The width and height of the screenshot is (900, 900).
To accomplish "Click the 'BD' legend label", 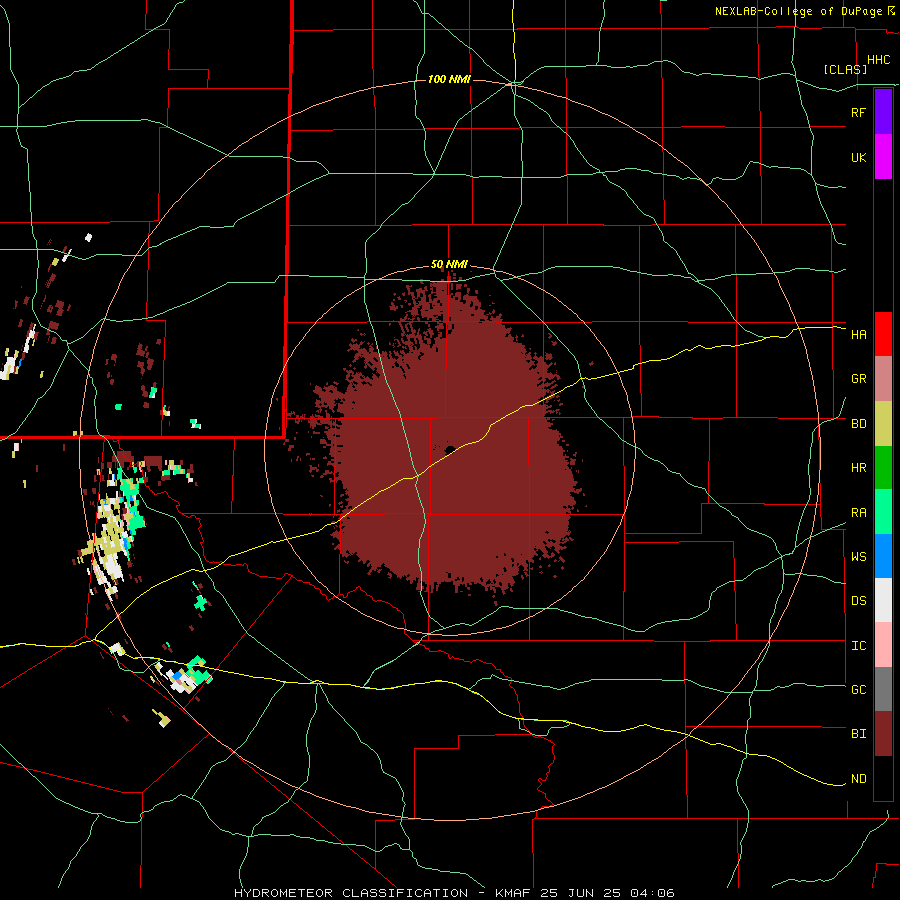I will [858, 424].
